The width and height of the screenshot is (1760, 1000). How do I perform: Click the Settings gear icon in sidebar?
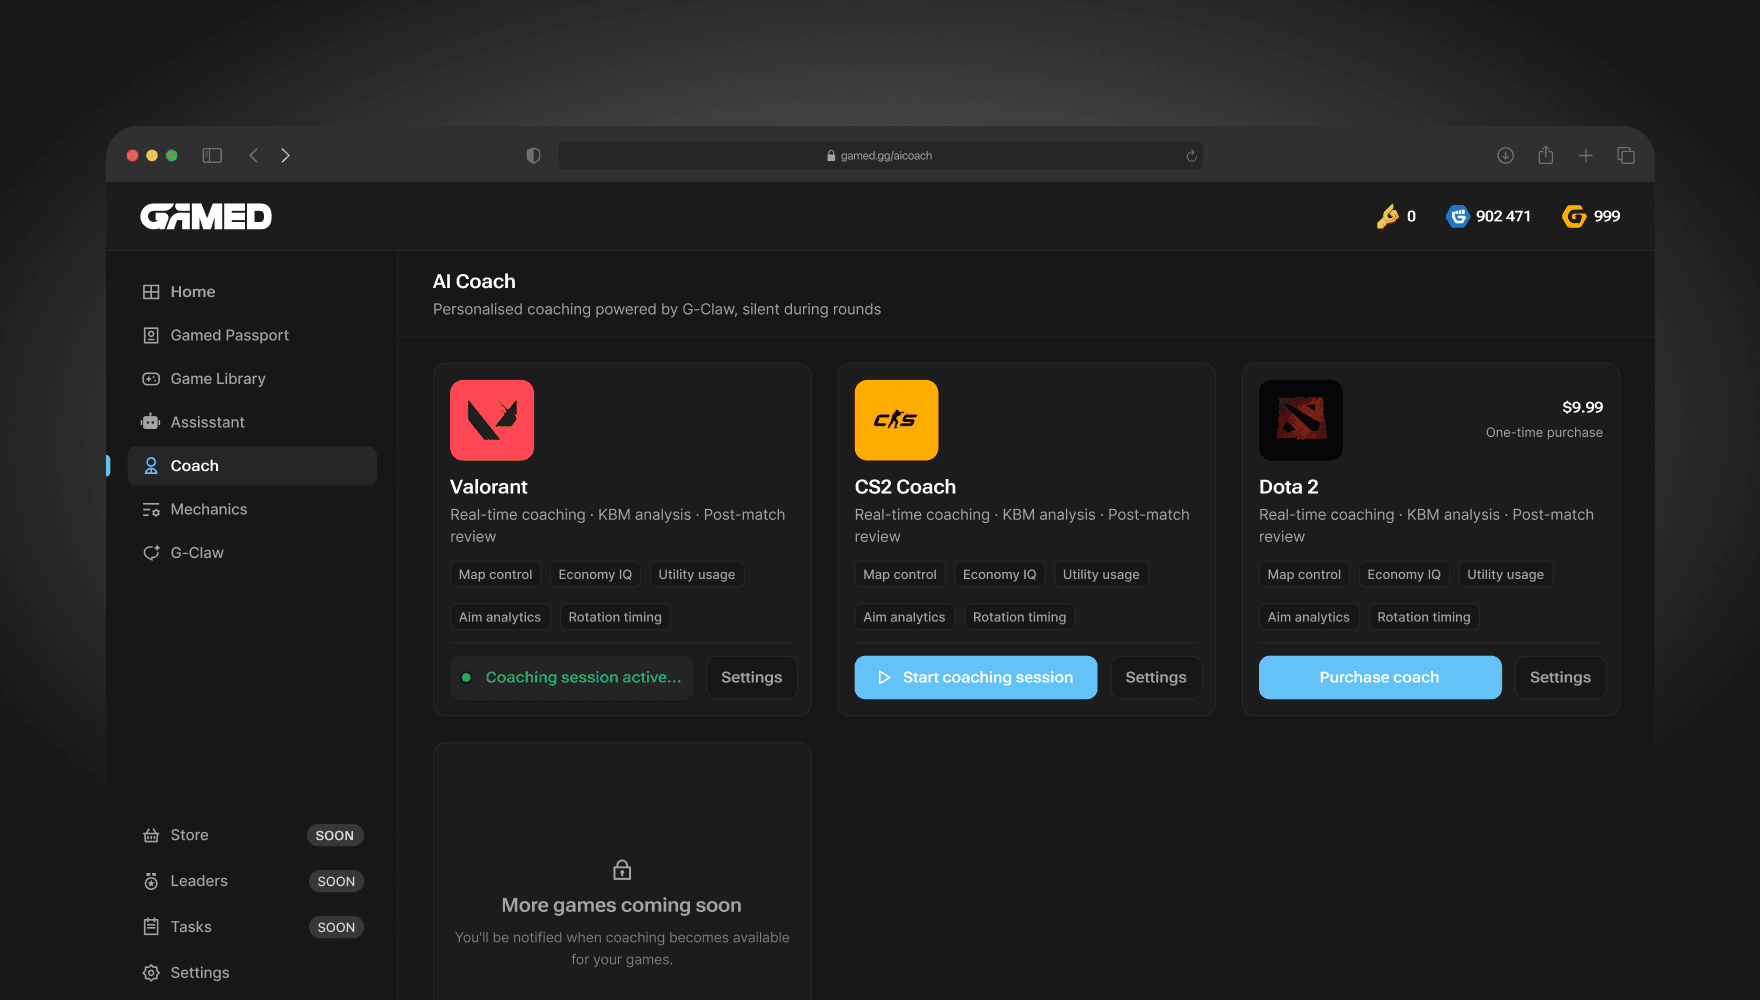coord(151,973)
